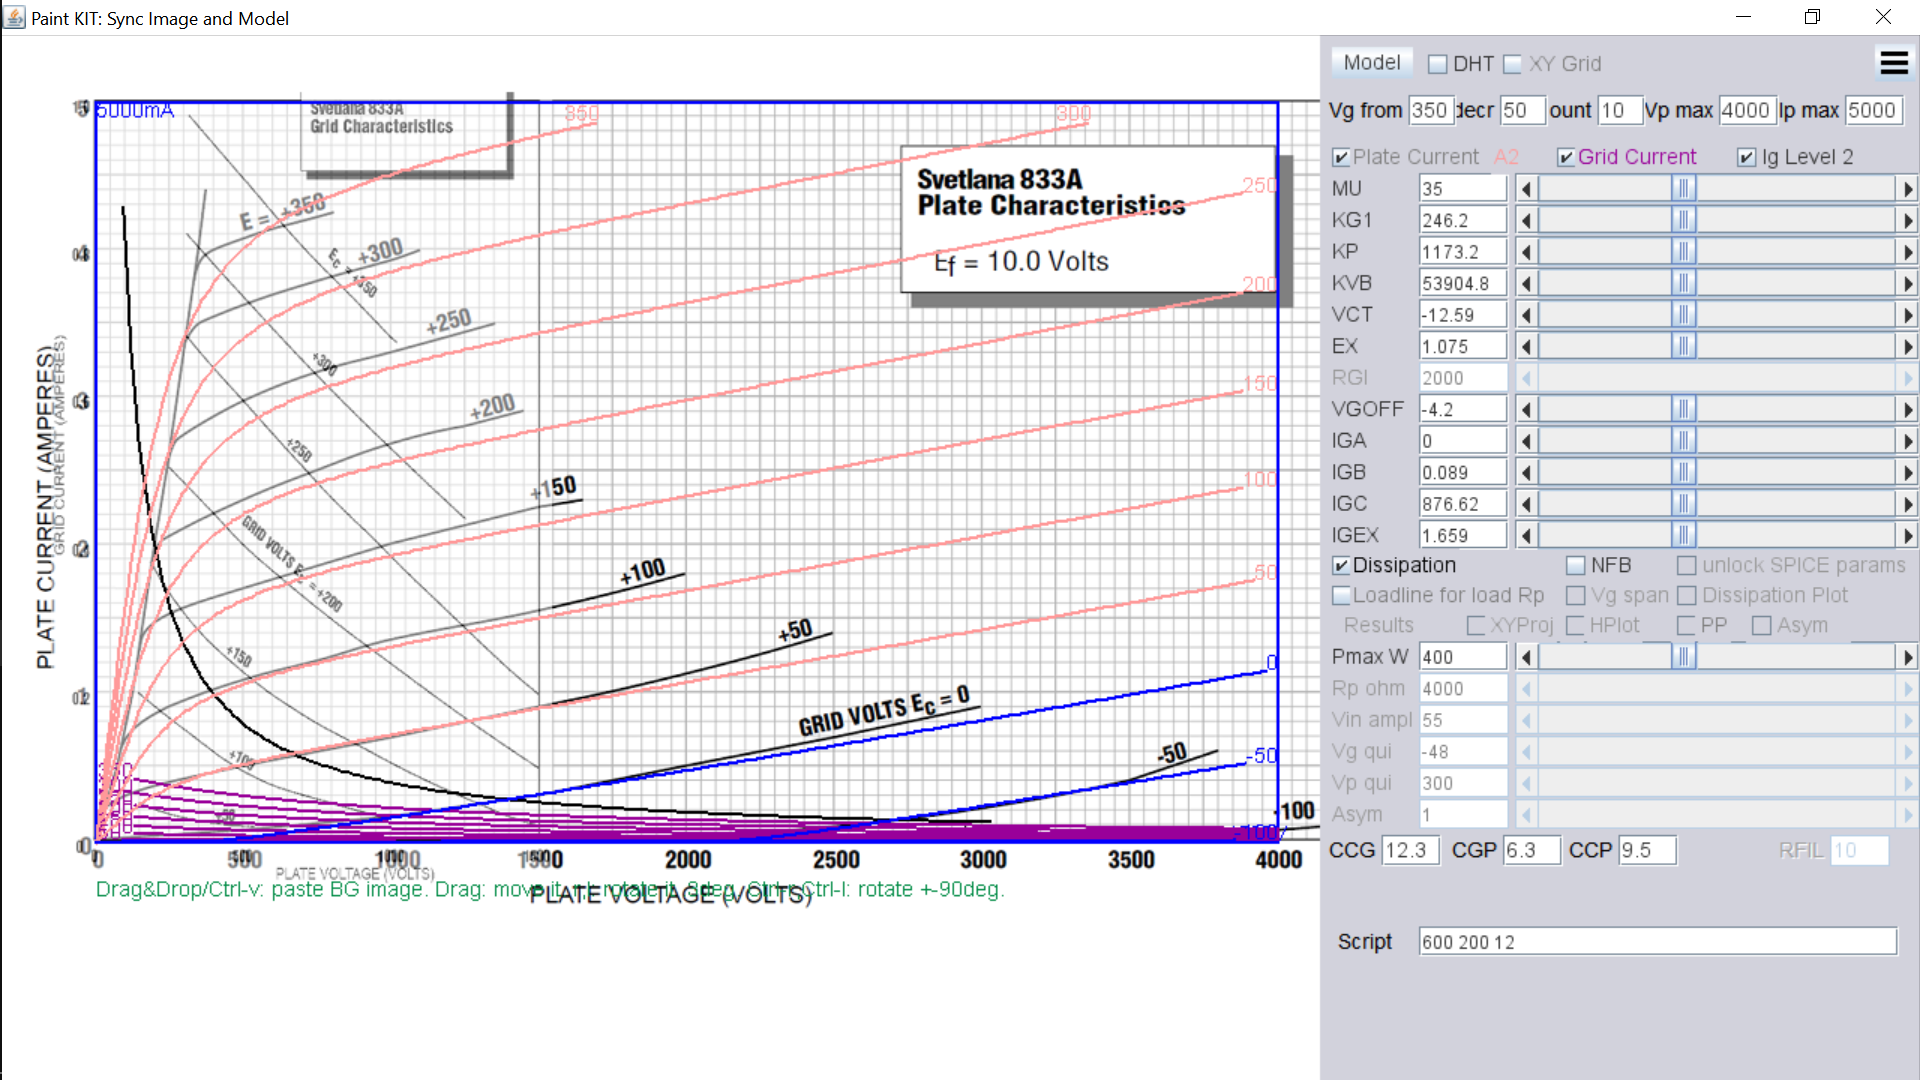
Task: Click the count input field
Action: click(1620, 110)
